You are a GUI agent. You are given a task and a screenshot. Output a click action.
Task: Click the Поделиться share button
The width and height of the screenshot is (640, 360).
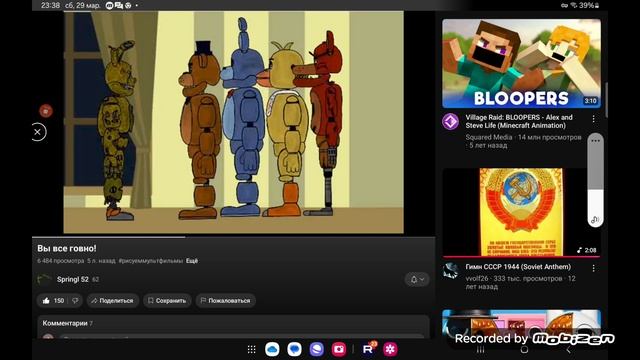(x=112, y=301)
